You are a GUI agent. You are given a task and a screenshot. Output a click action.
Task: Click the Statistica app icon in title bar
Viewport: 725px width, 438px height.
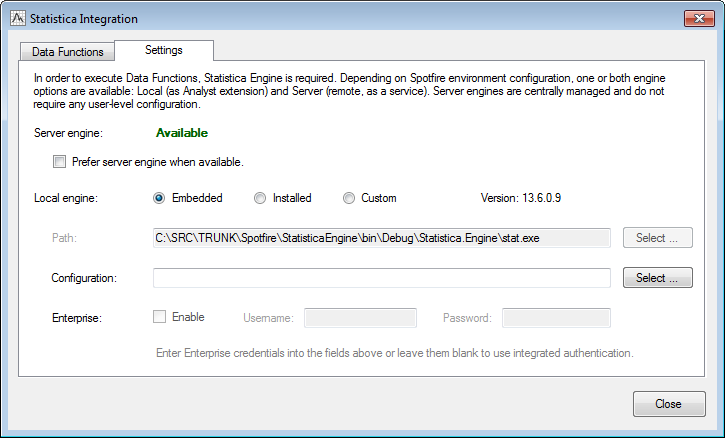point(16,19)
